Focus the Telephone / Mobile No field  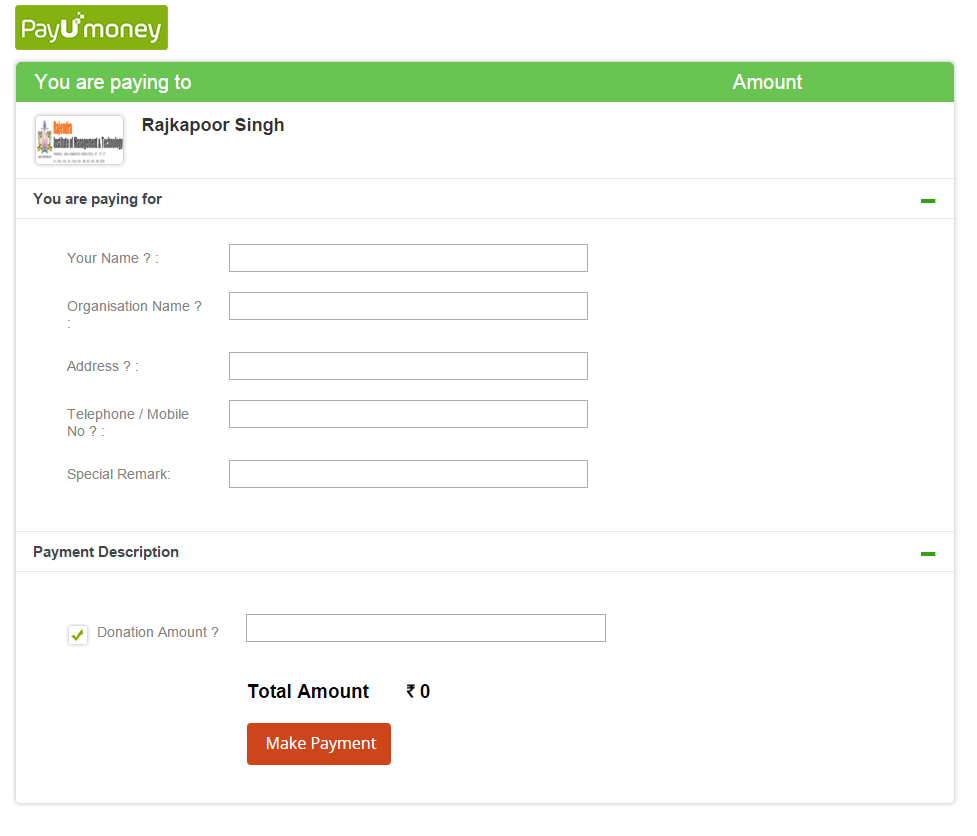click(x=407, y=413)
